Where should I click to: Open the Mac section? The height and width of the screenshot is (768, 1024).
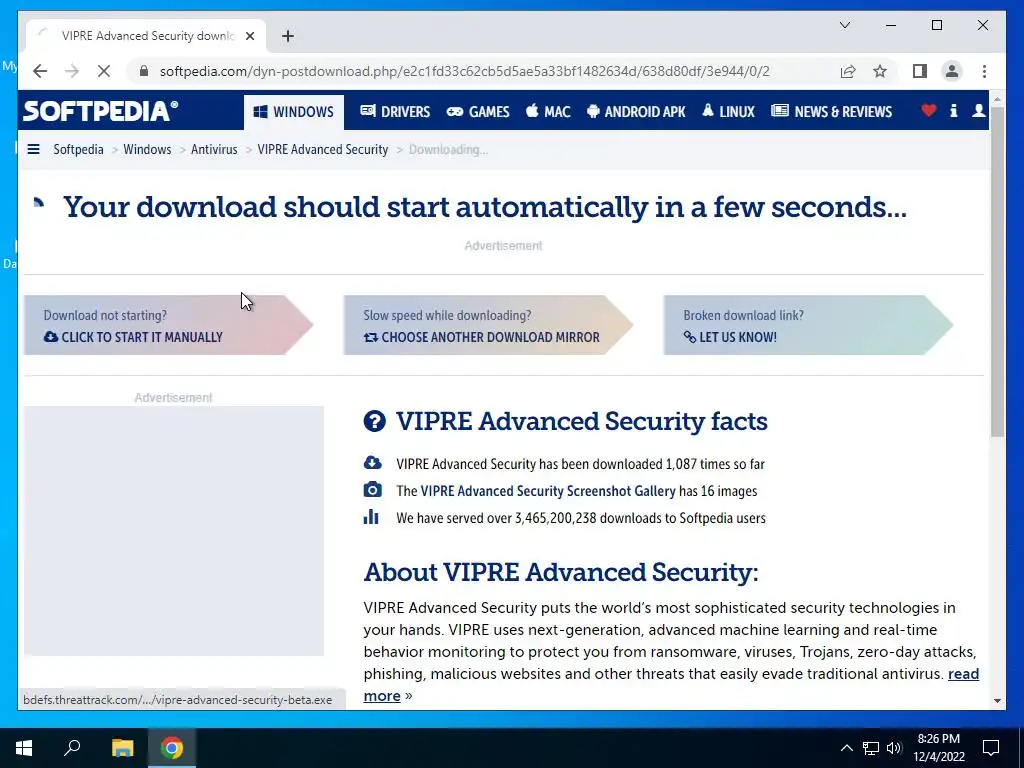549,112
